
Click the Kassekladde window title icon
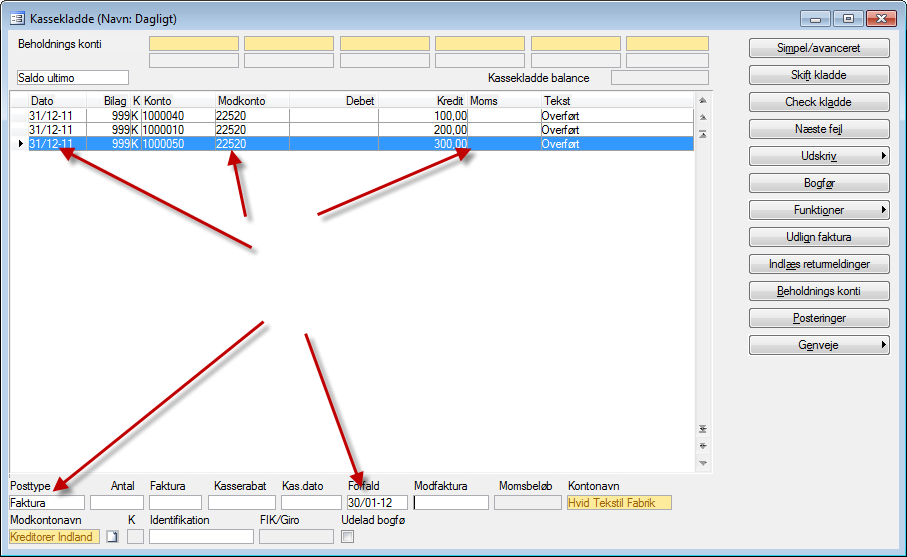coord(17,19)
